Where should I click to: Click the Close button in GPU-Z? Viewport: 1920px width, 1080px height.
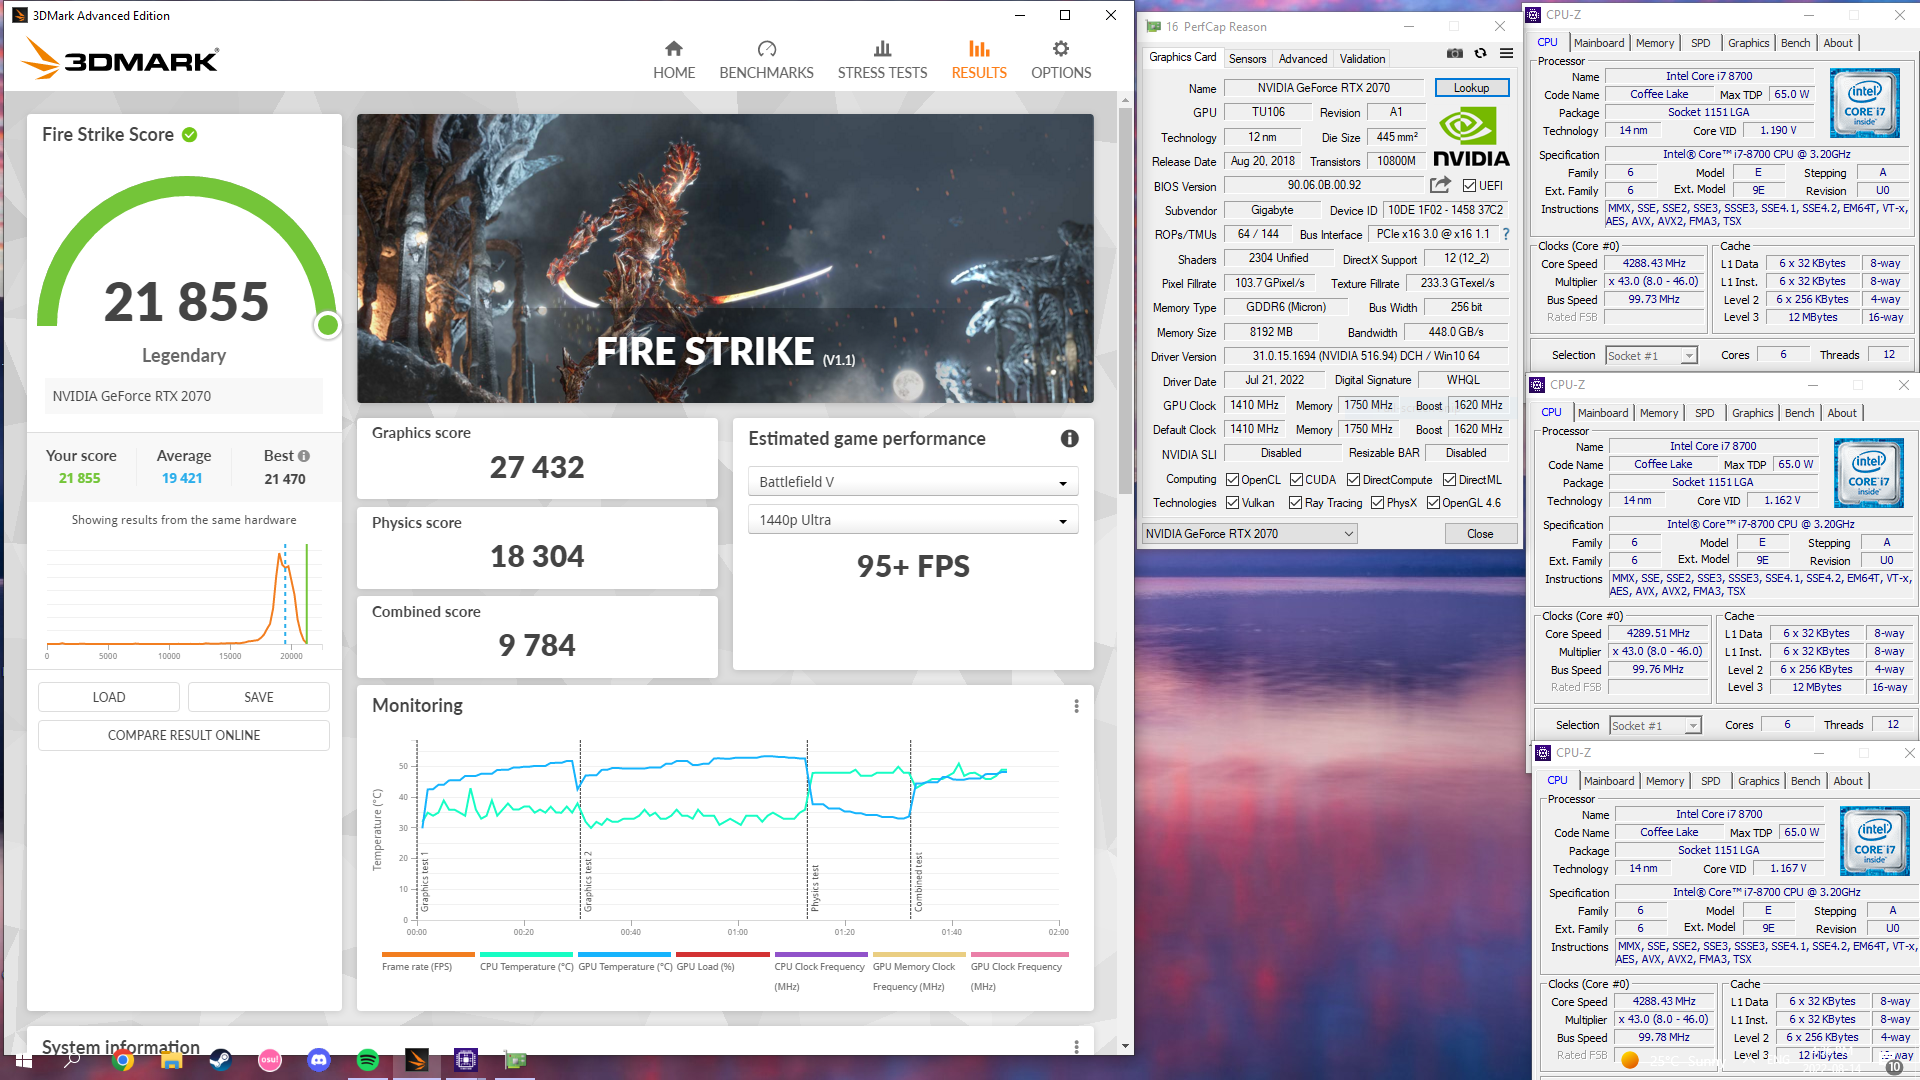pyautogui.click(x=1480, y=534)
